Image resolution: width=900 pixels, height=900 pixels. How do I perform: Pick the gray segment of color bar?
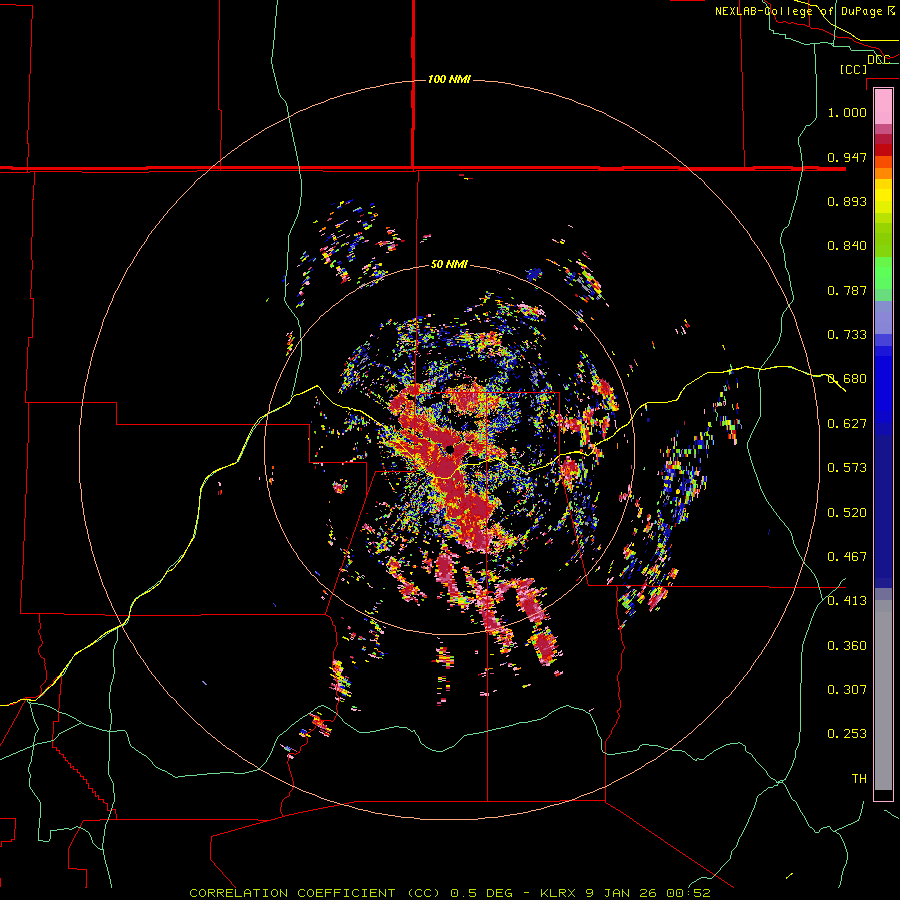[x=883, y=695]
